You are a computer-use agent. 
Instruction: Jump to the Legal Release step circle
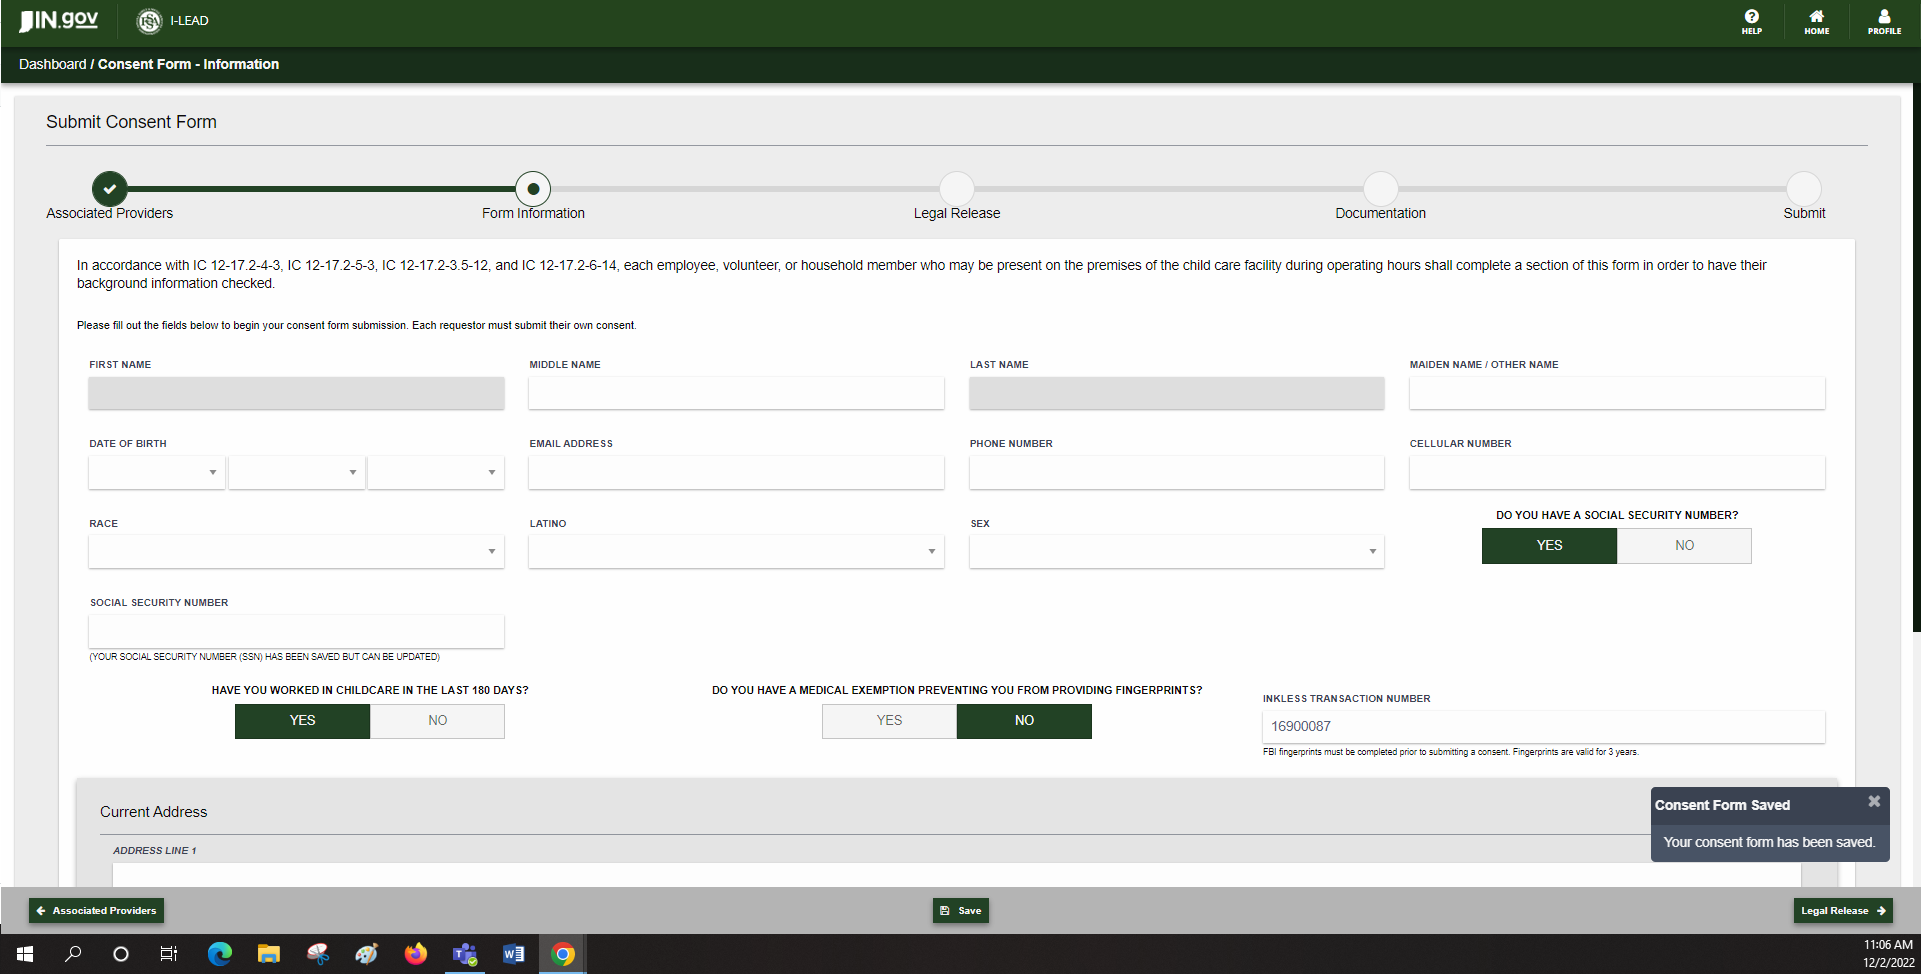[956, 189]
